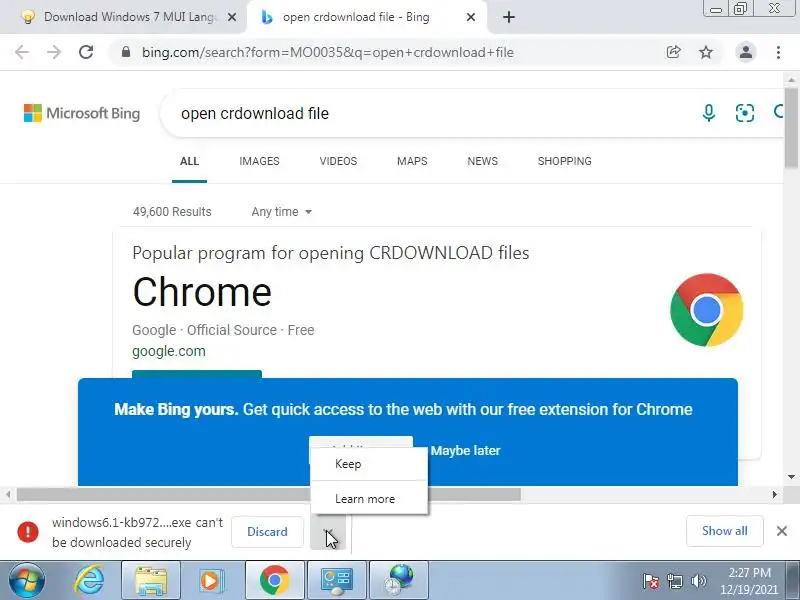Switch to MAPS results
The height and width of the screenshot is (600, 800).
click(412, 161)
